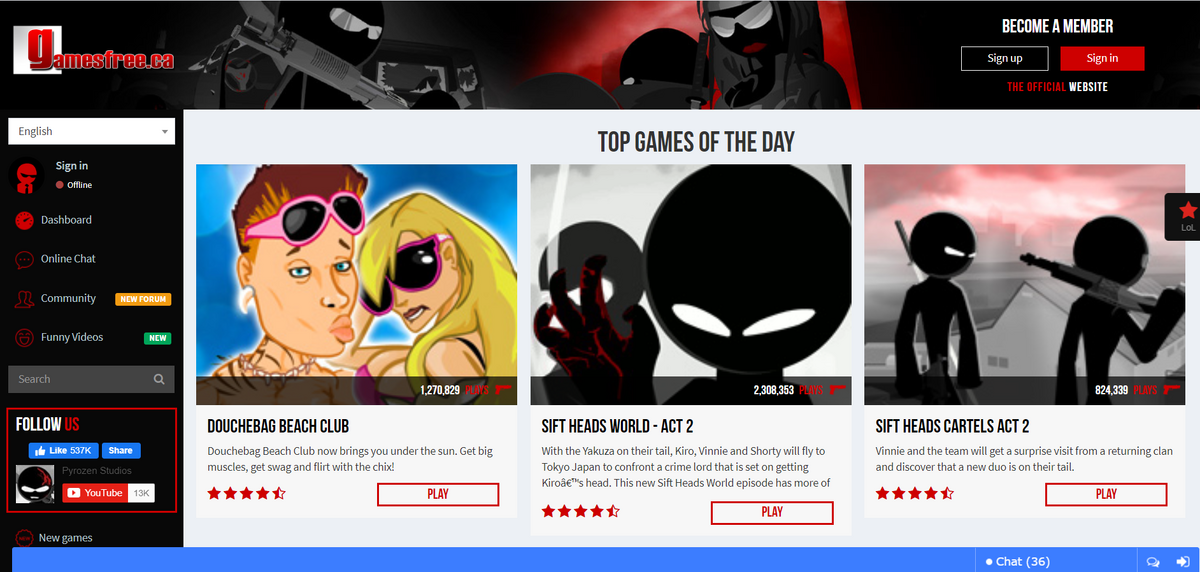Open the Dashboard icon in sidebar
The height and width of the screenshot is (572, 1200).
coord(25,220)
